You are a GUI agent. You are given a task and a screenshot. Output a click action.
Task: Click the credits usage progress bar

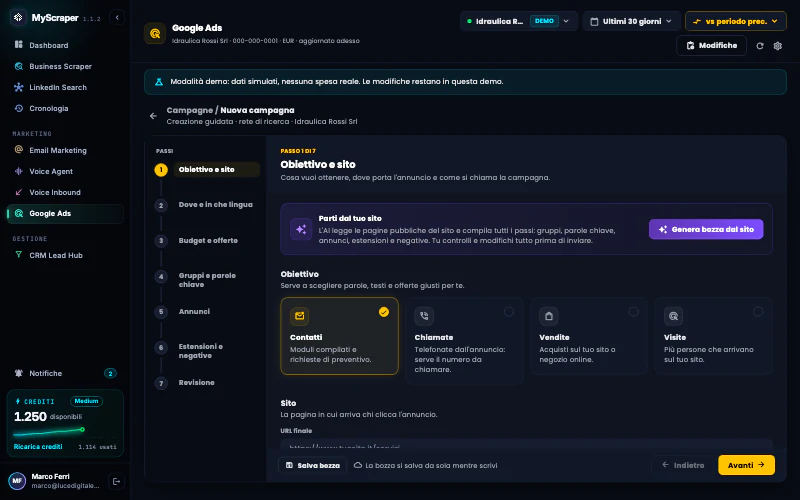[48, 432]
